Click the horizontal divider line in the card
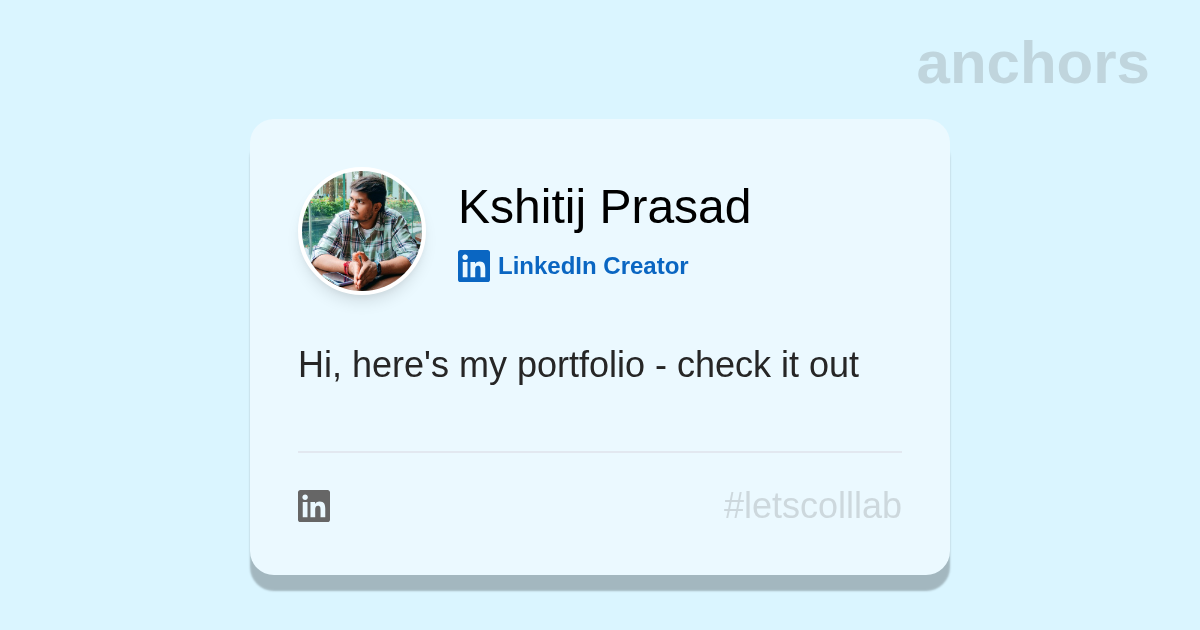Viewport: 1200px width, 630px height. (600, 452)
